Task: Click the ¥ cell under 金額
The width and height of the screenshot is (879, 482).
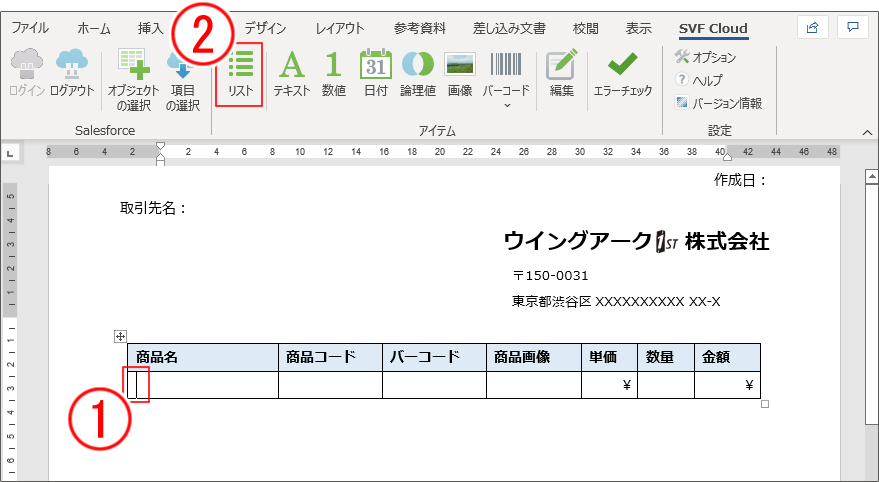Action: click(728, 385)
